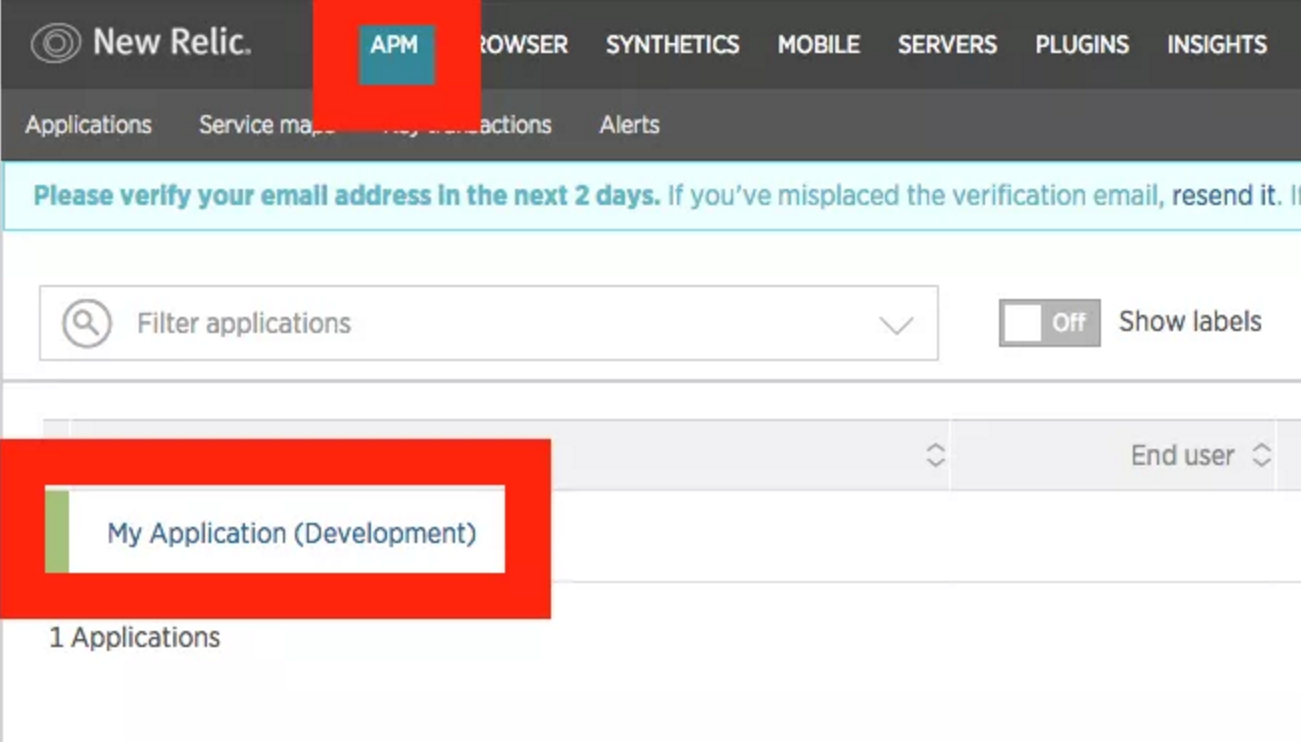
Task: Click the green health status bar of My Application
Action: (57, 532)
